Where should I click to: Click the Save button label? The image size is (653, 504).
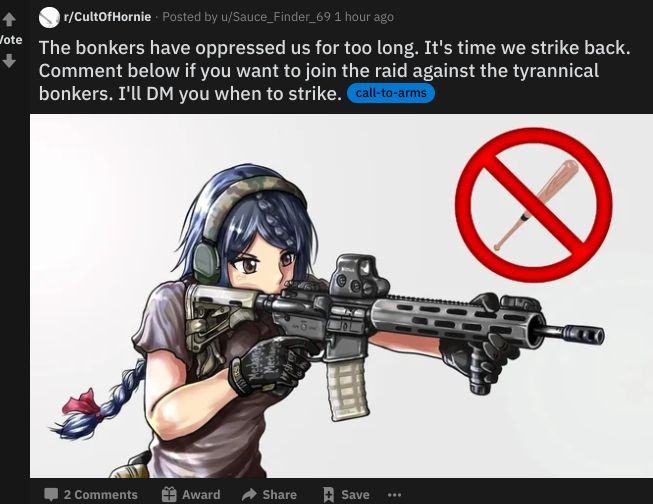[355, 494]
